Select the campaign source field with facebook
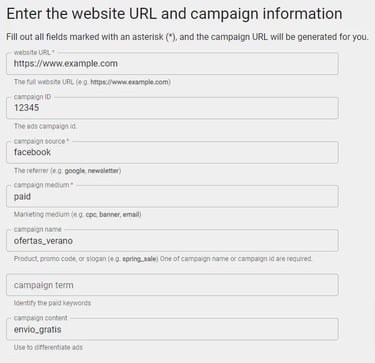Viewport: 375px width, 363px height. 172,152
